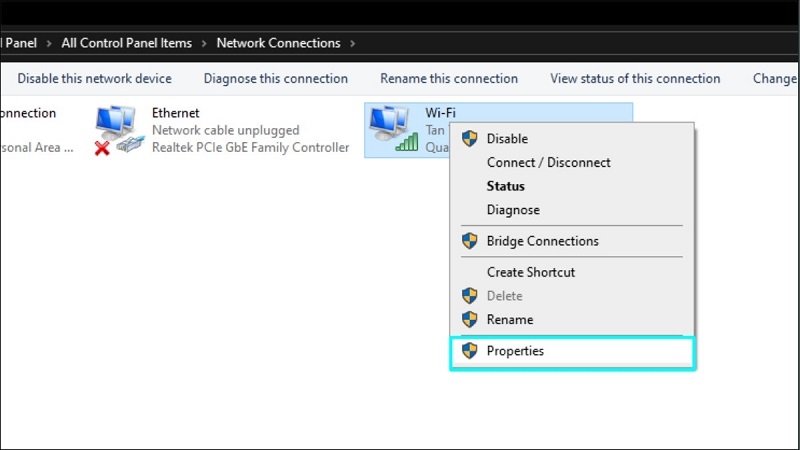Expand the chevron before All Control Panel Items

tap(48, 43)
